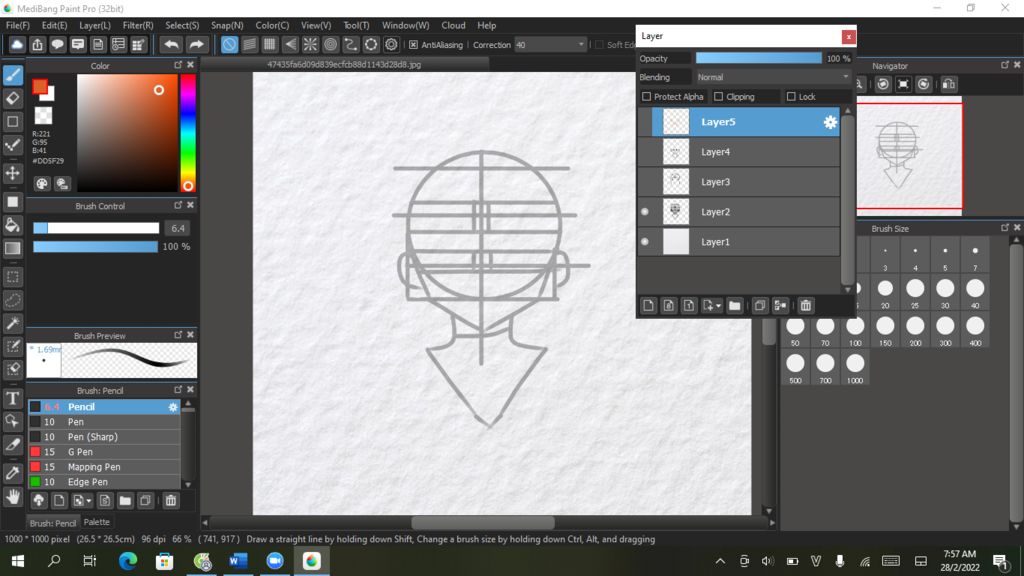
Task: Select the Brush tool in left toolbar
Action: coord(13,75)
